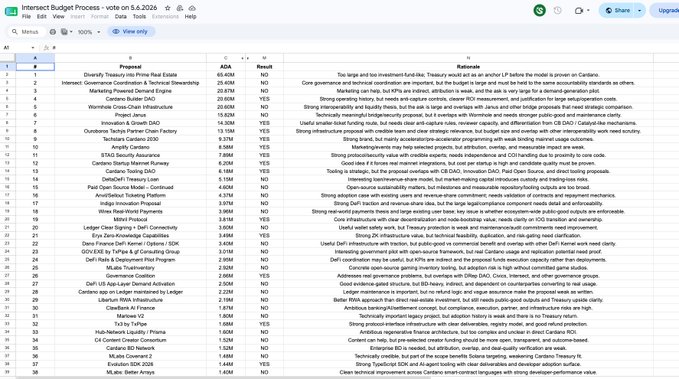Expand hidden columns between C and M
Viewport: 679px width, 379px height.
(x=245, y=58)
